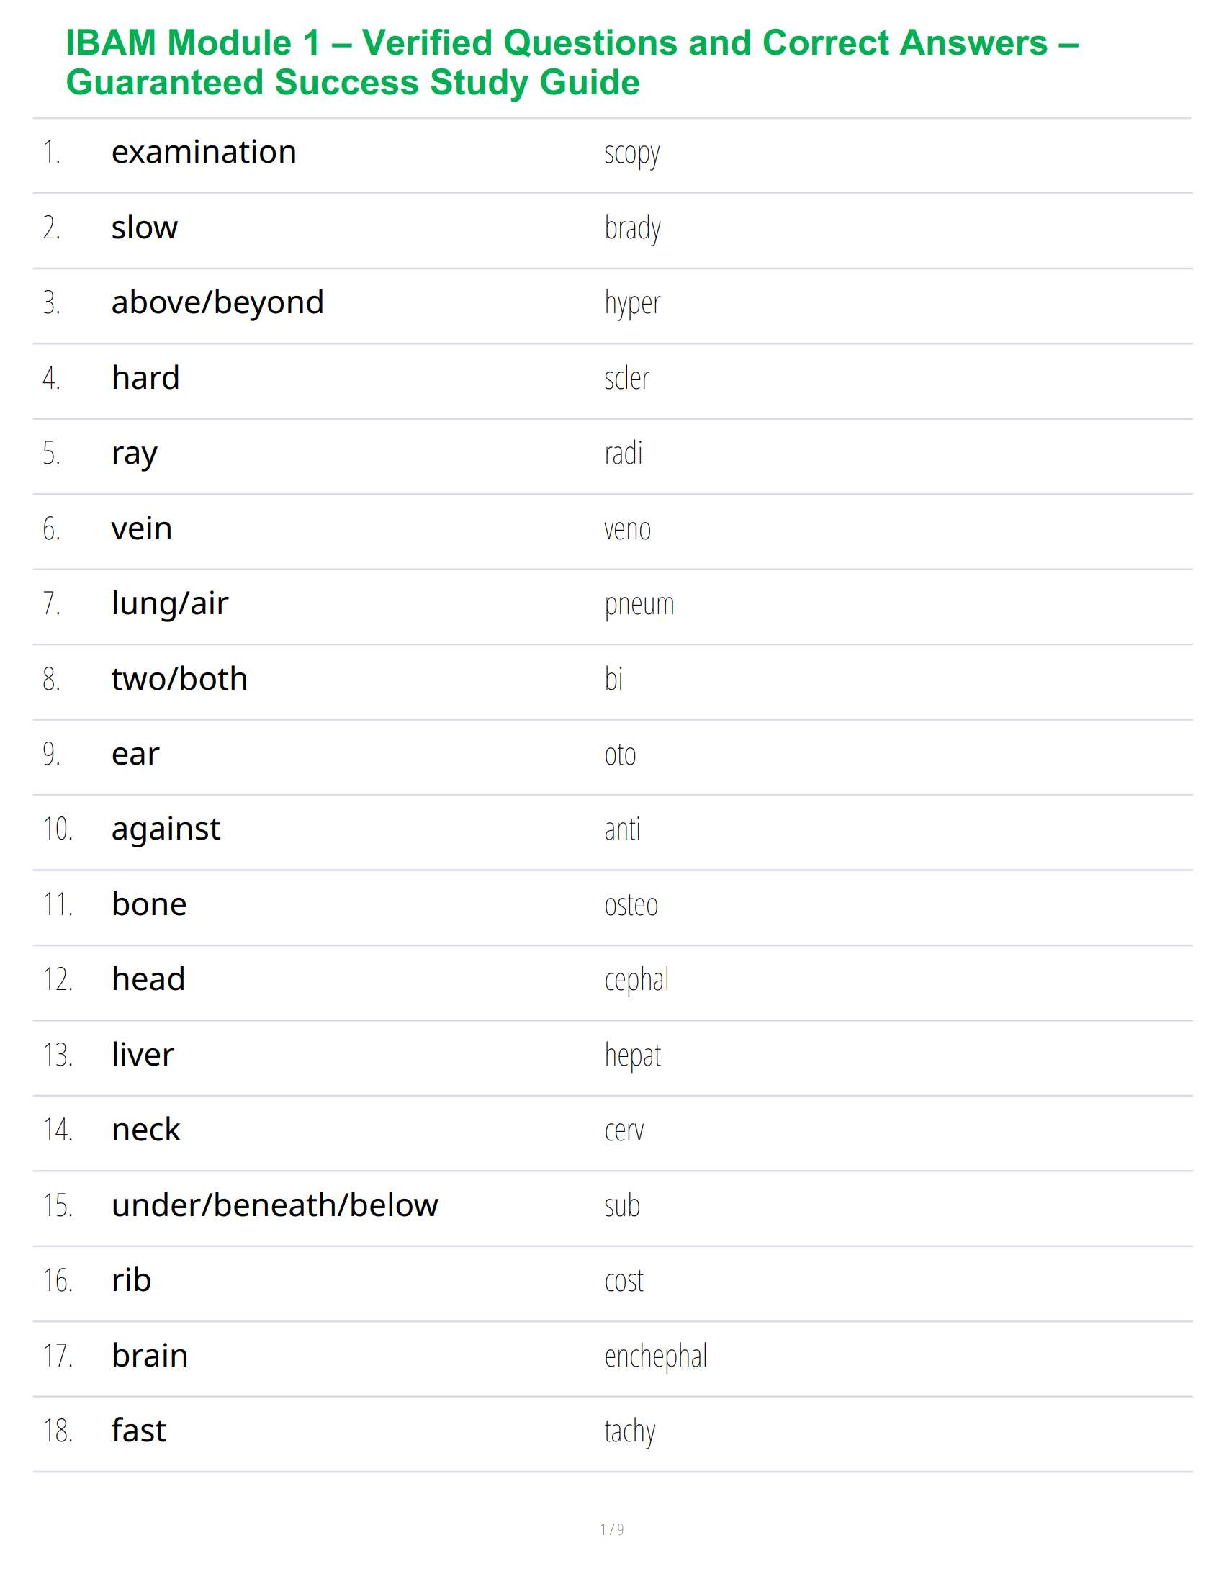Click the page number "1 / 9" footer
The image size is (1224, 1584).
(612, 1529)
